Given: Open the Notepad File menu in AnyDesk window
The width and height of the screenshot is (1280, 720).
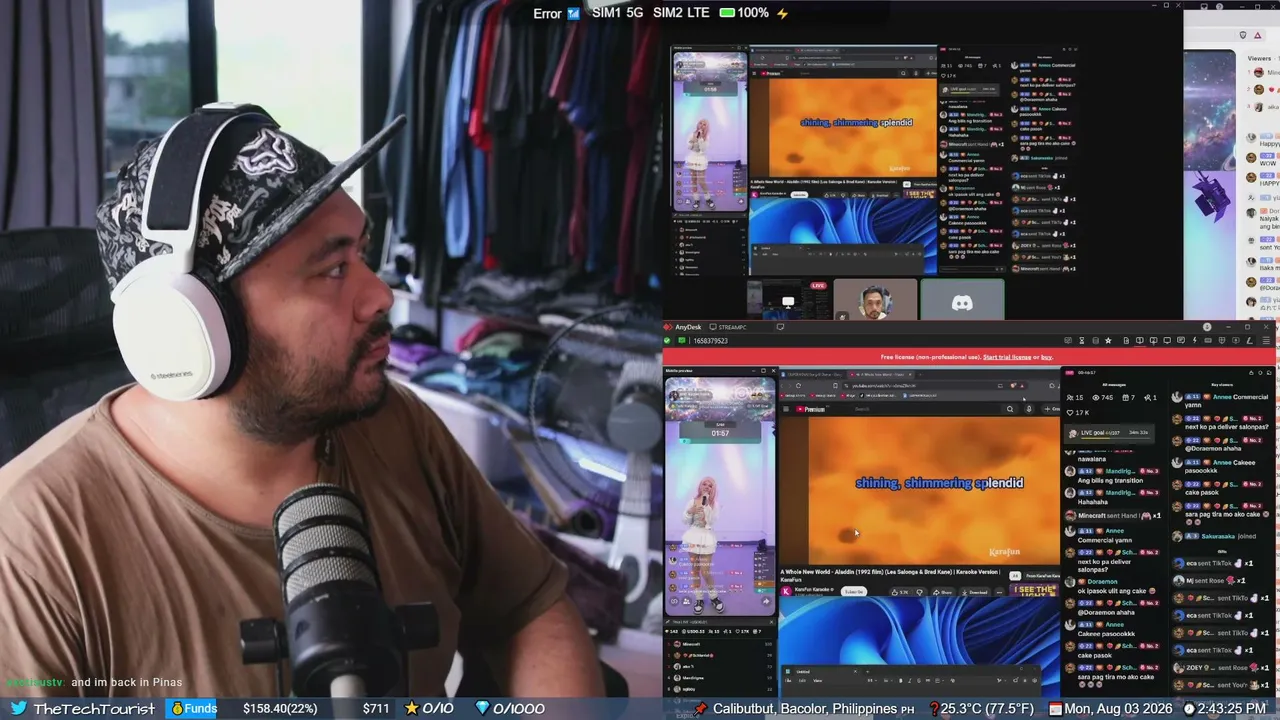Looking at the screenshot, I should [786, 680].
